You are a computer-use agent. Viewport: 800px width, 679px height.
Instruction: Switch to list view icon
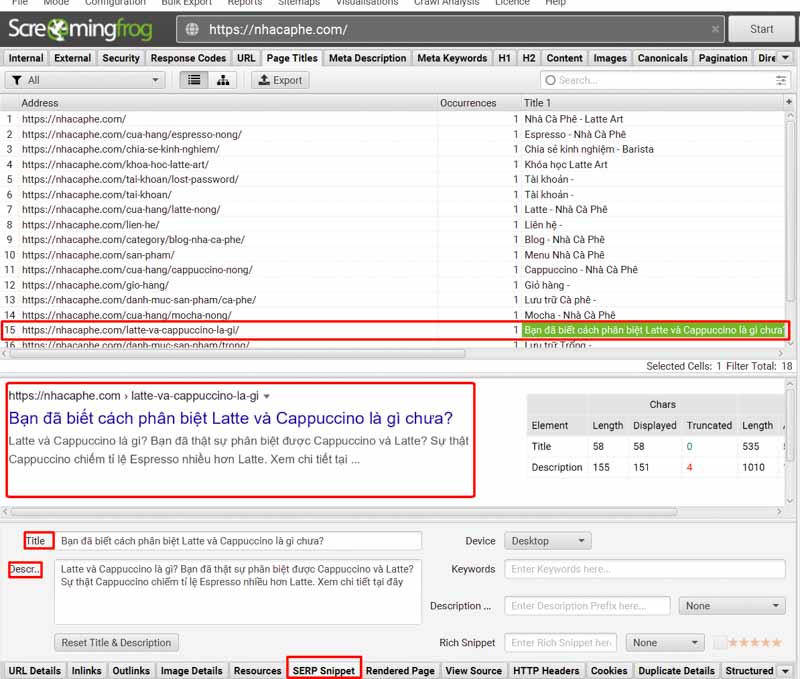[194, 80]
